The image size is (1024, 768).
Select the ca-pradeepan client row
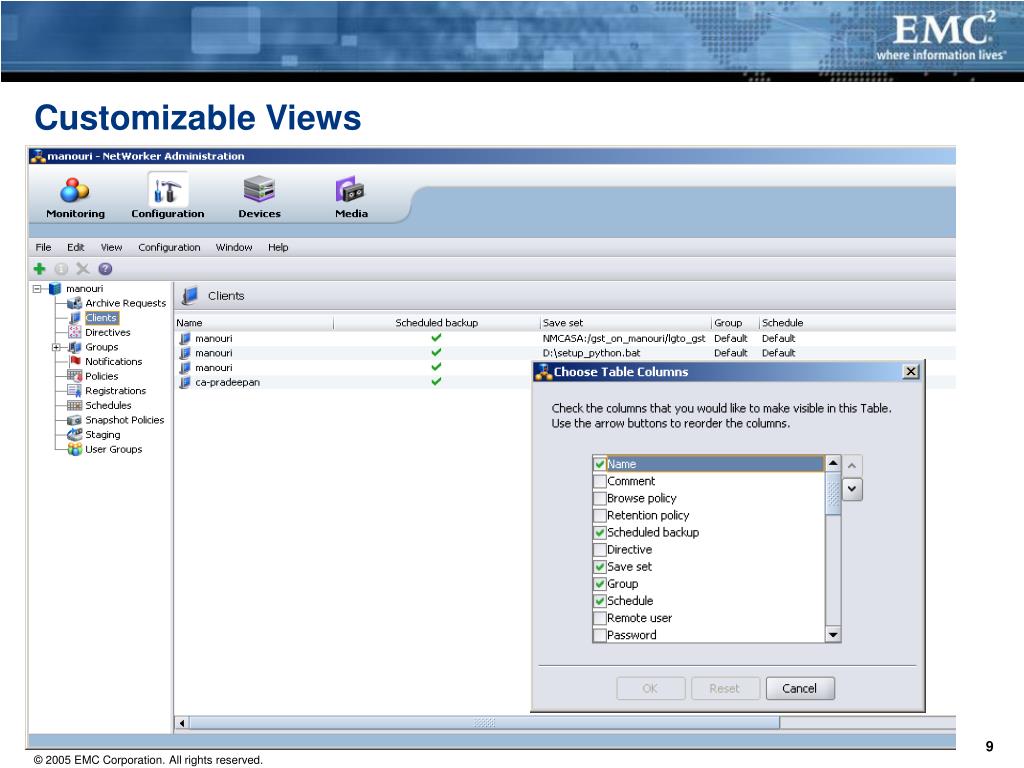[353, 382]
